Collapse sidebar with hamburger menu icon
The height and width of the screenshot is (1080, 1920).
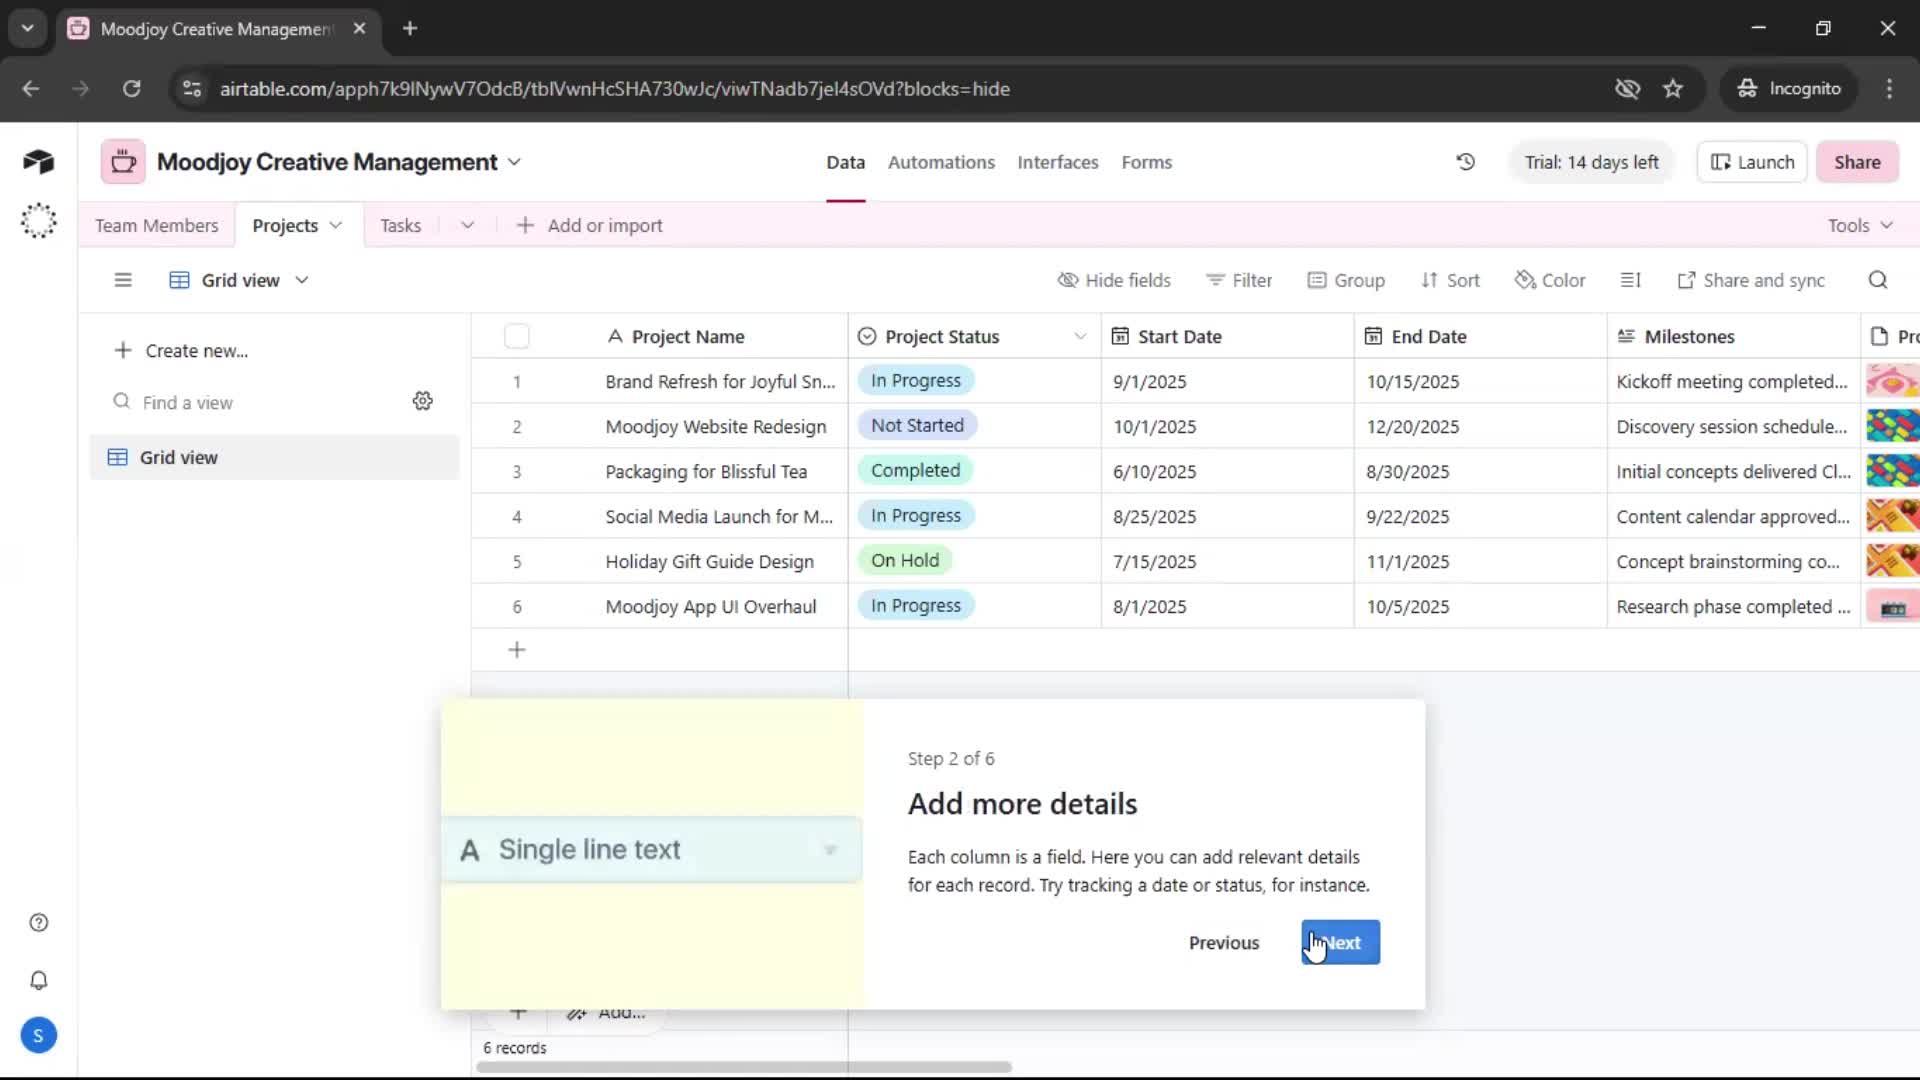(x=123, y=280)
